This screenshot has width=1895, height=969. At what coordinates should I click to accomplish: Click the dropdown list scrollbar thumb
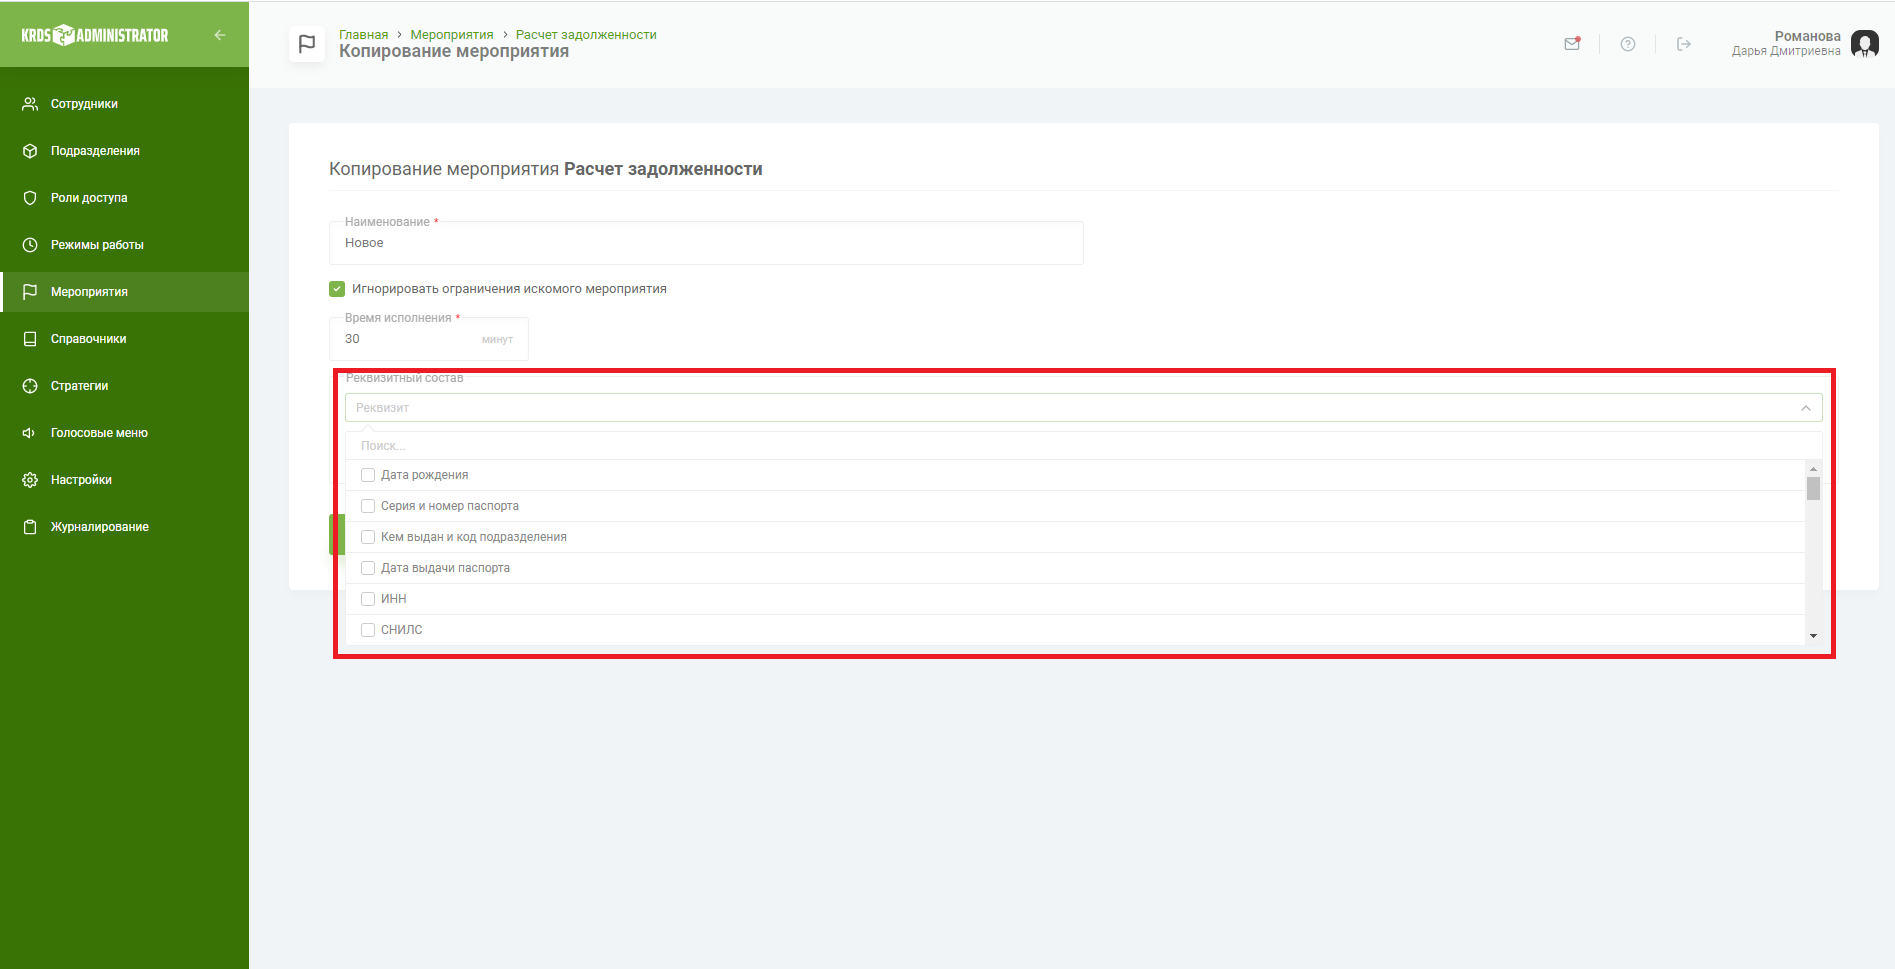1813,488
